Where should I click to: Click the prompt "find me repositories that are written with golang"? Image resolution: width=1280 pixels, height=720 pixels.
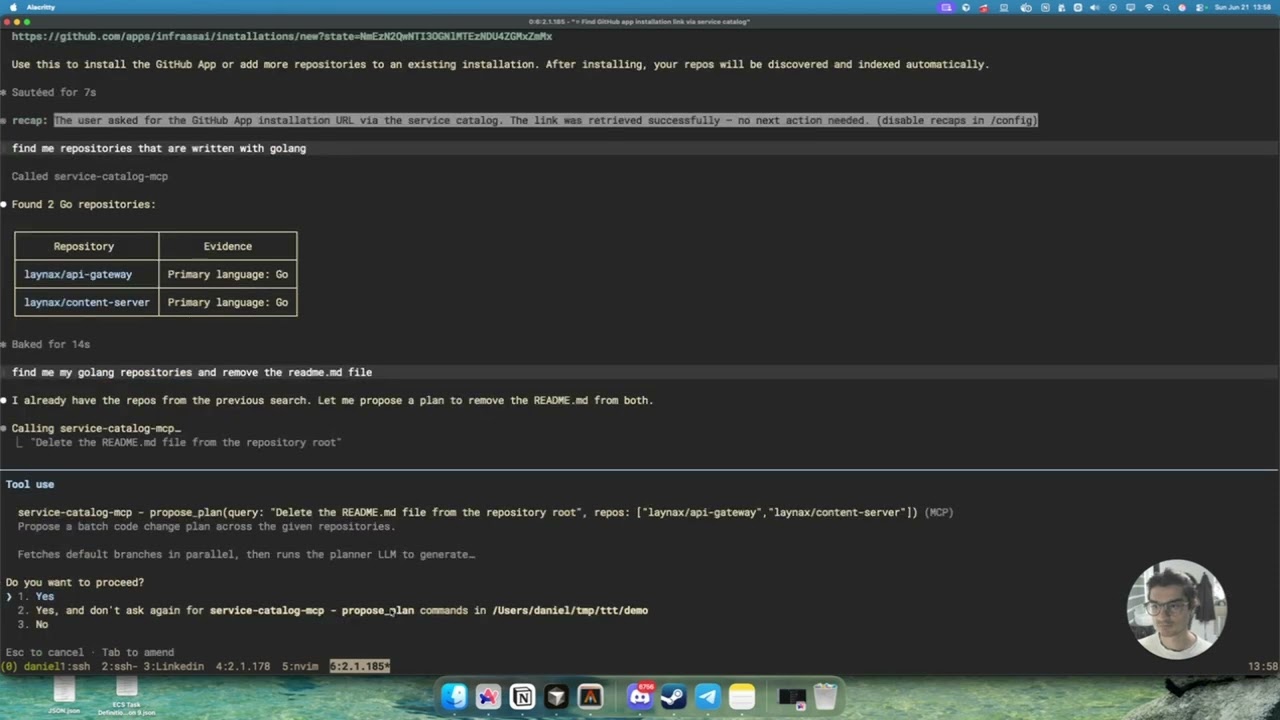click(x=159, y=148)
